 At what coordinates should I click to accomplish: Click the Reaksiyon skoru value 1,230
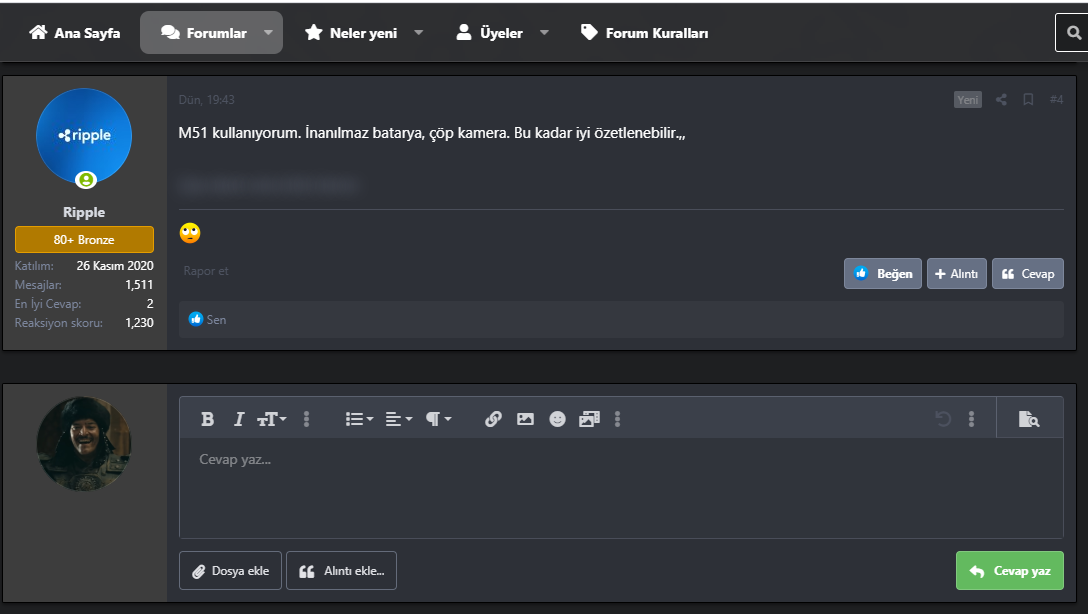[x=139, y=323]
